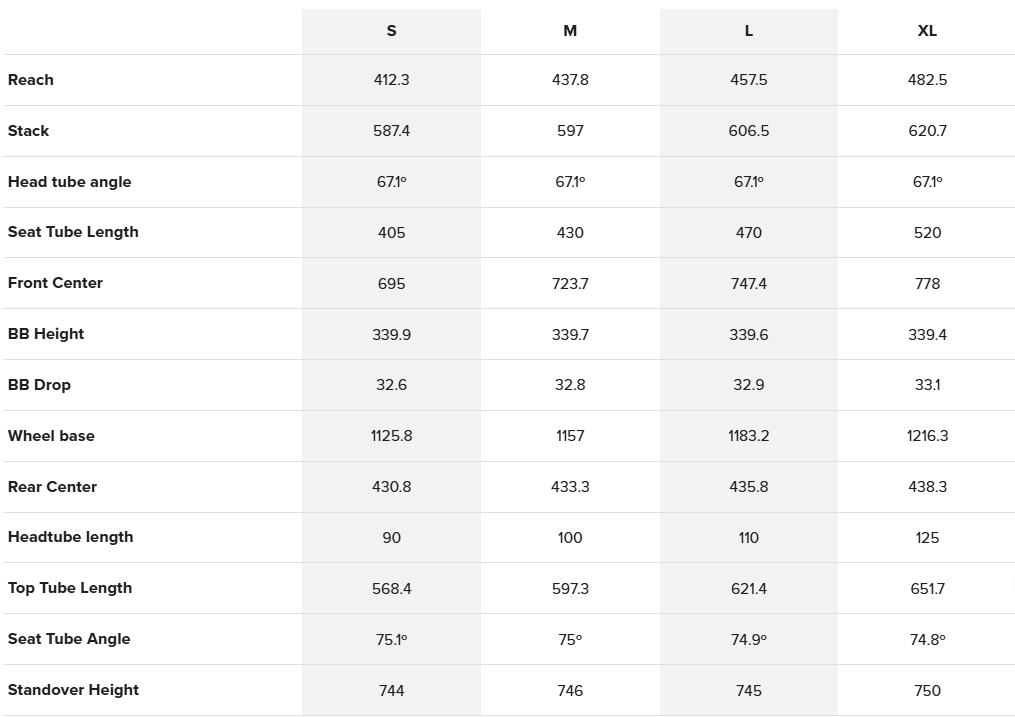Select the M size column header
This screenshot has height=717, width=1015.
(570, 31)
